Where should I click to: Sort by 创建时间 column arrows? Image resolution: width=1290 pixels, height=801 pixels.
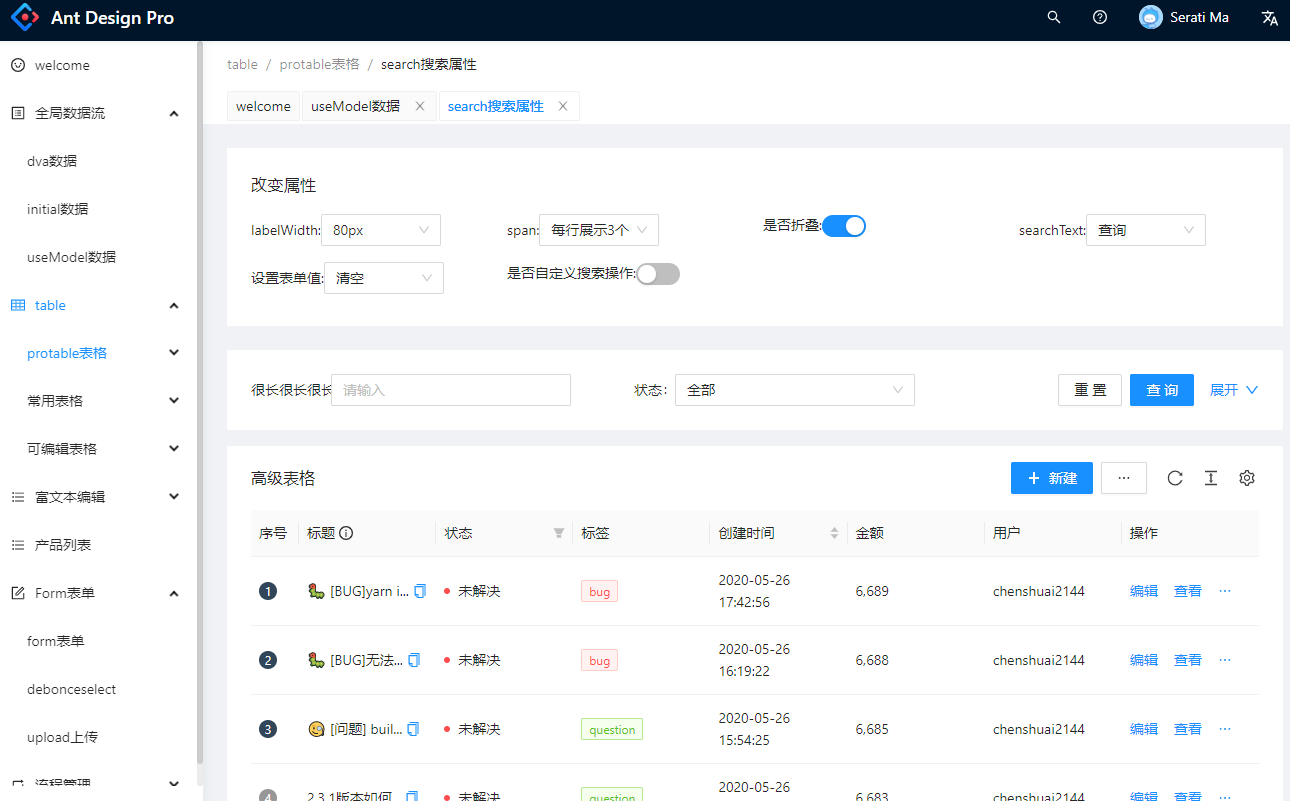834,534
